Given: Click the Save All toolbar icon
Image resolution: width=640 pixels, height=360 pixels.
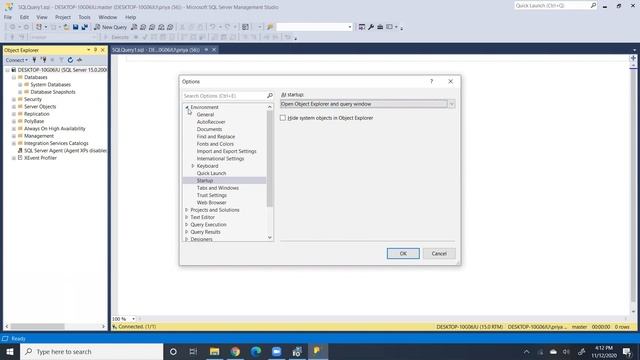Looking at the screenshot, I should (85, 27).
